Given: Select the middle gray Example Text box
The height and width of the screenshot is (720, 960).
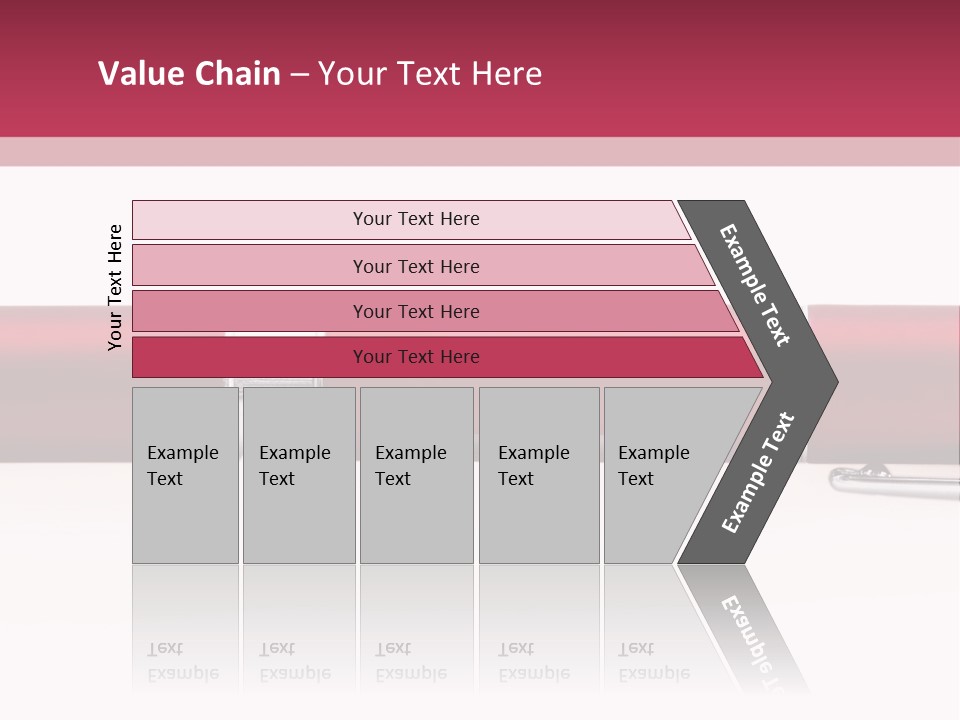Looking at the screenshot, I should [x=416, y=474].
